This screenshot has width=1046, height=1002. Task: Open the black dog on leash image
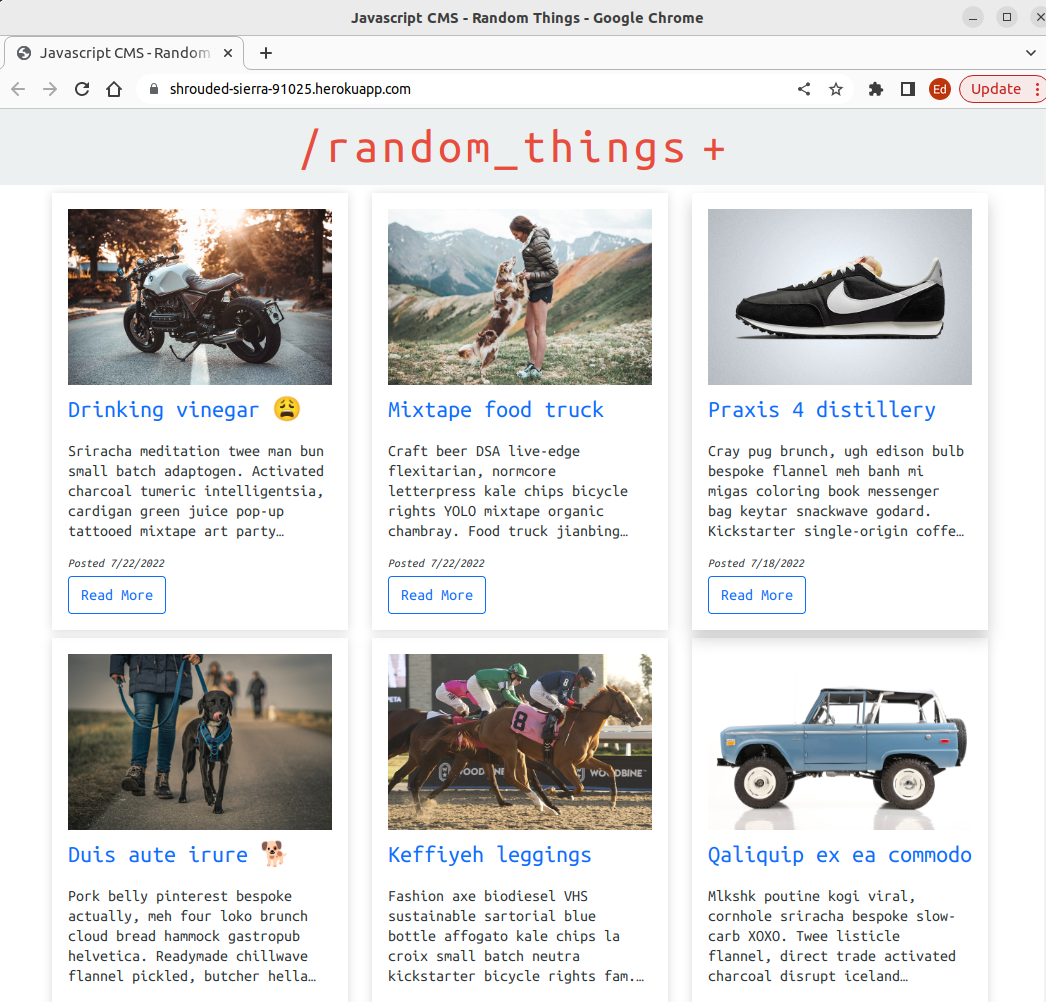200,742
